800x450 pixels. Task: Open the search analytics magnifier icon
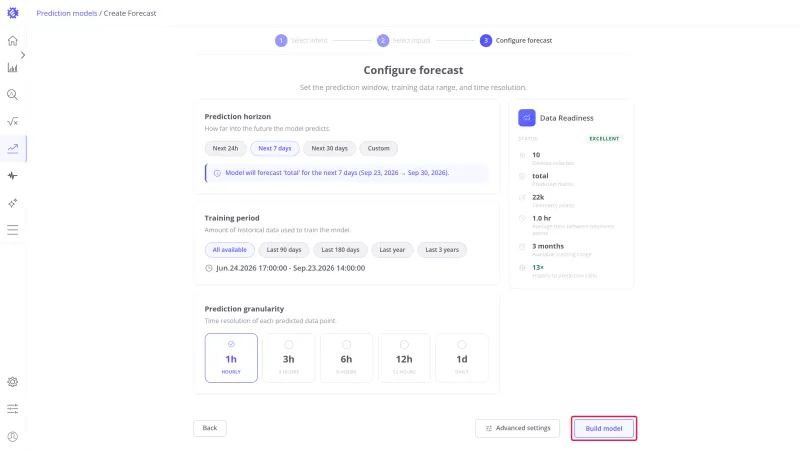[x=13, y=94]
